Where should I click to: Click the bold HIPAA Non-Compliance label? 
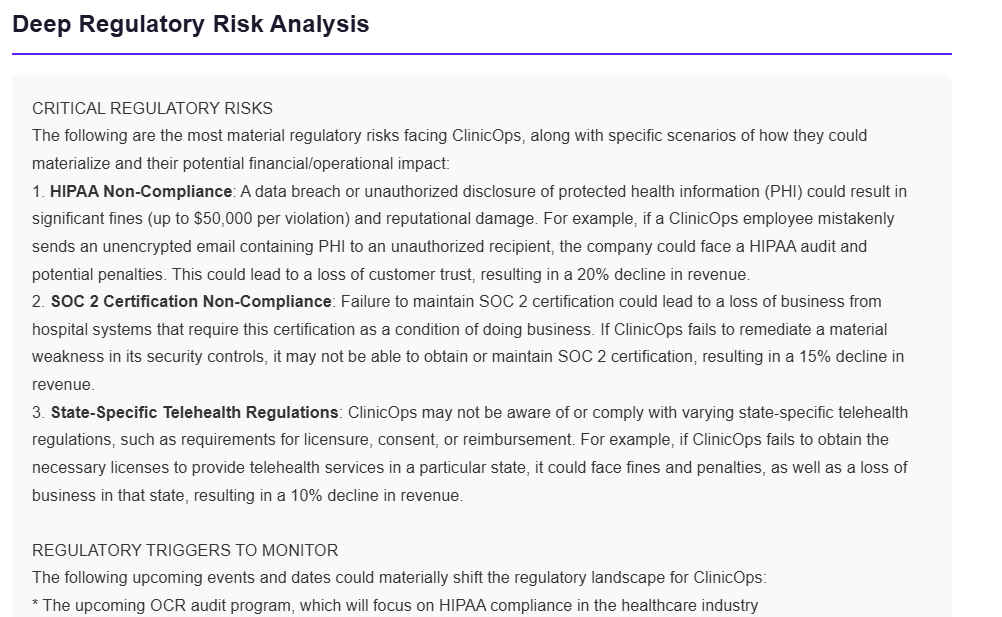141,191
